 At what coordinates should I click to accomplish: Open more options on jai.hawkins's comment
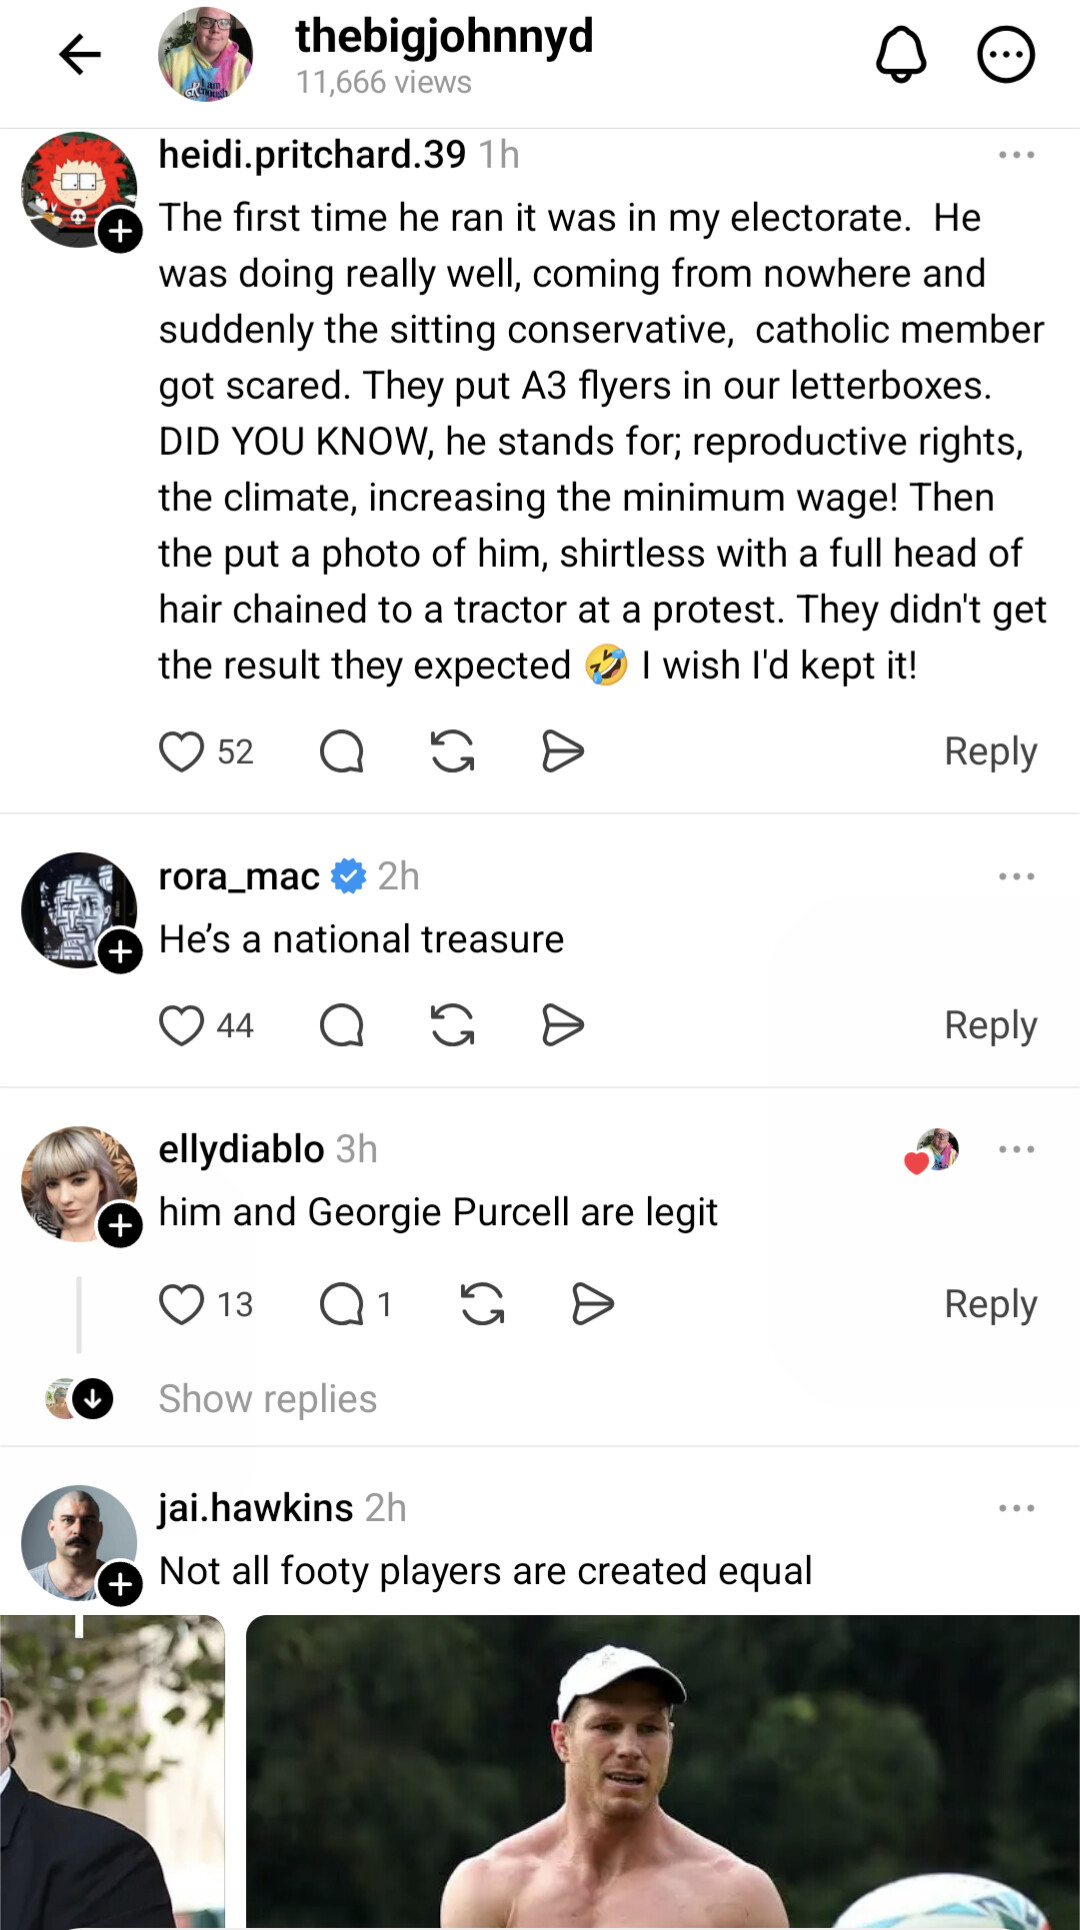point(1016,1508)
